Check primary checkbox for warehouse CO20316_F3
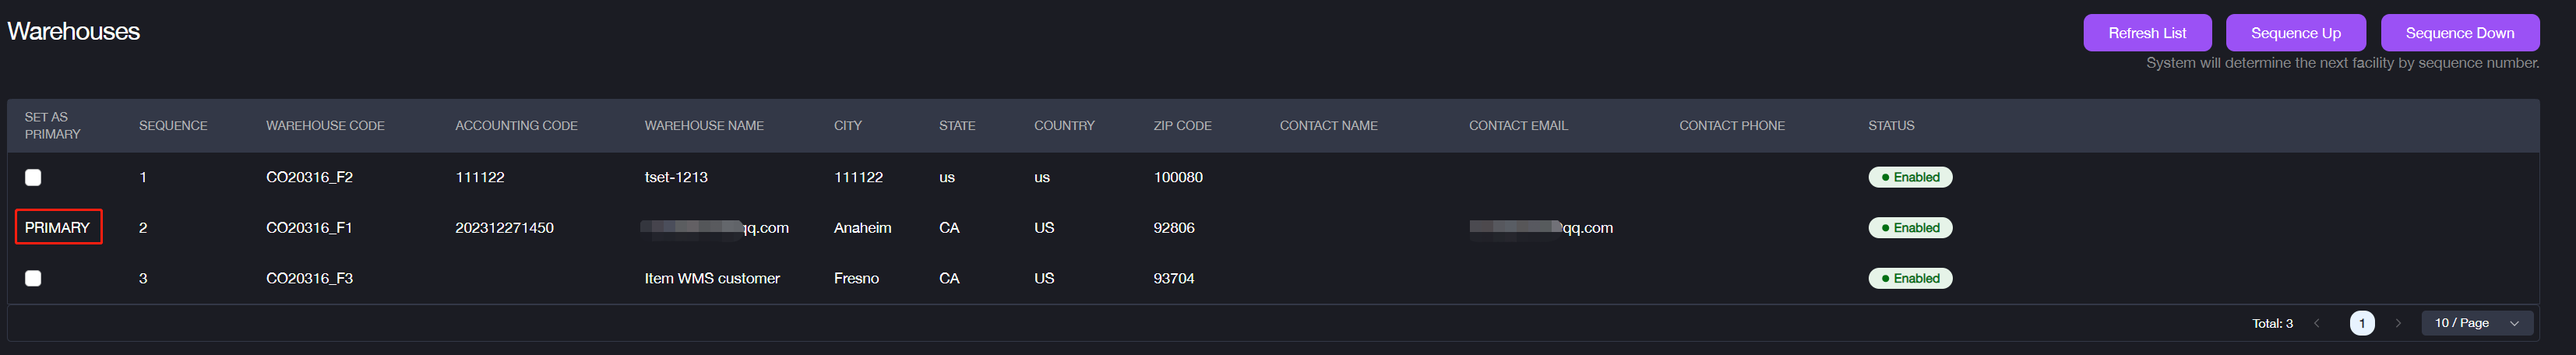 tap(33, 279)
